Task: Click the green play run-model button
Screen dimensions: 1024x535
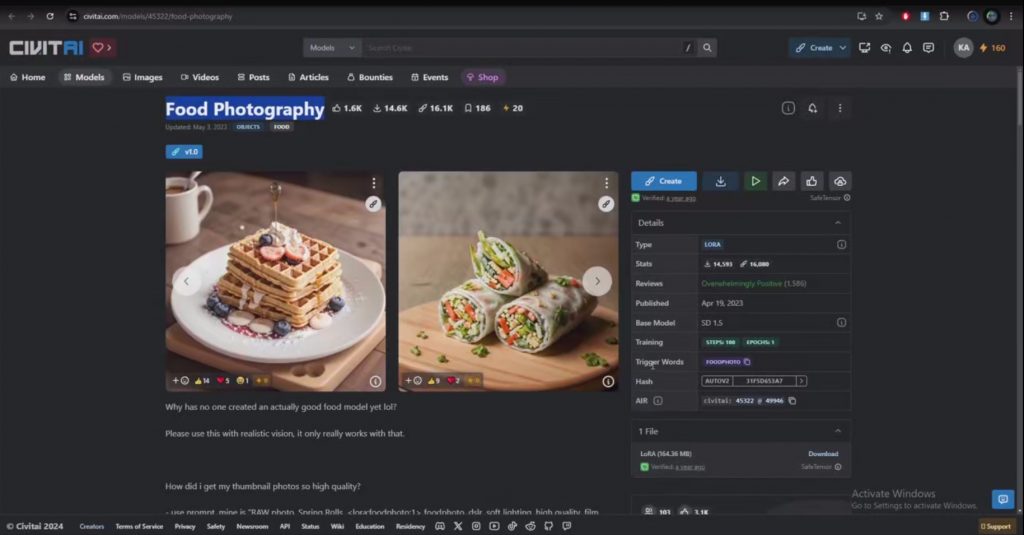Action: click(755, 182)
